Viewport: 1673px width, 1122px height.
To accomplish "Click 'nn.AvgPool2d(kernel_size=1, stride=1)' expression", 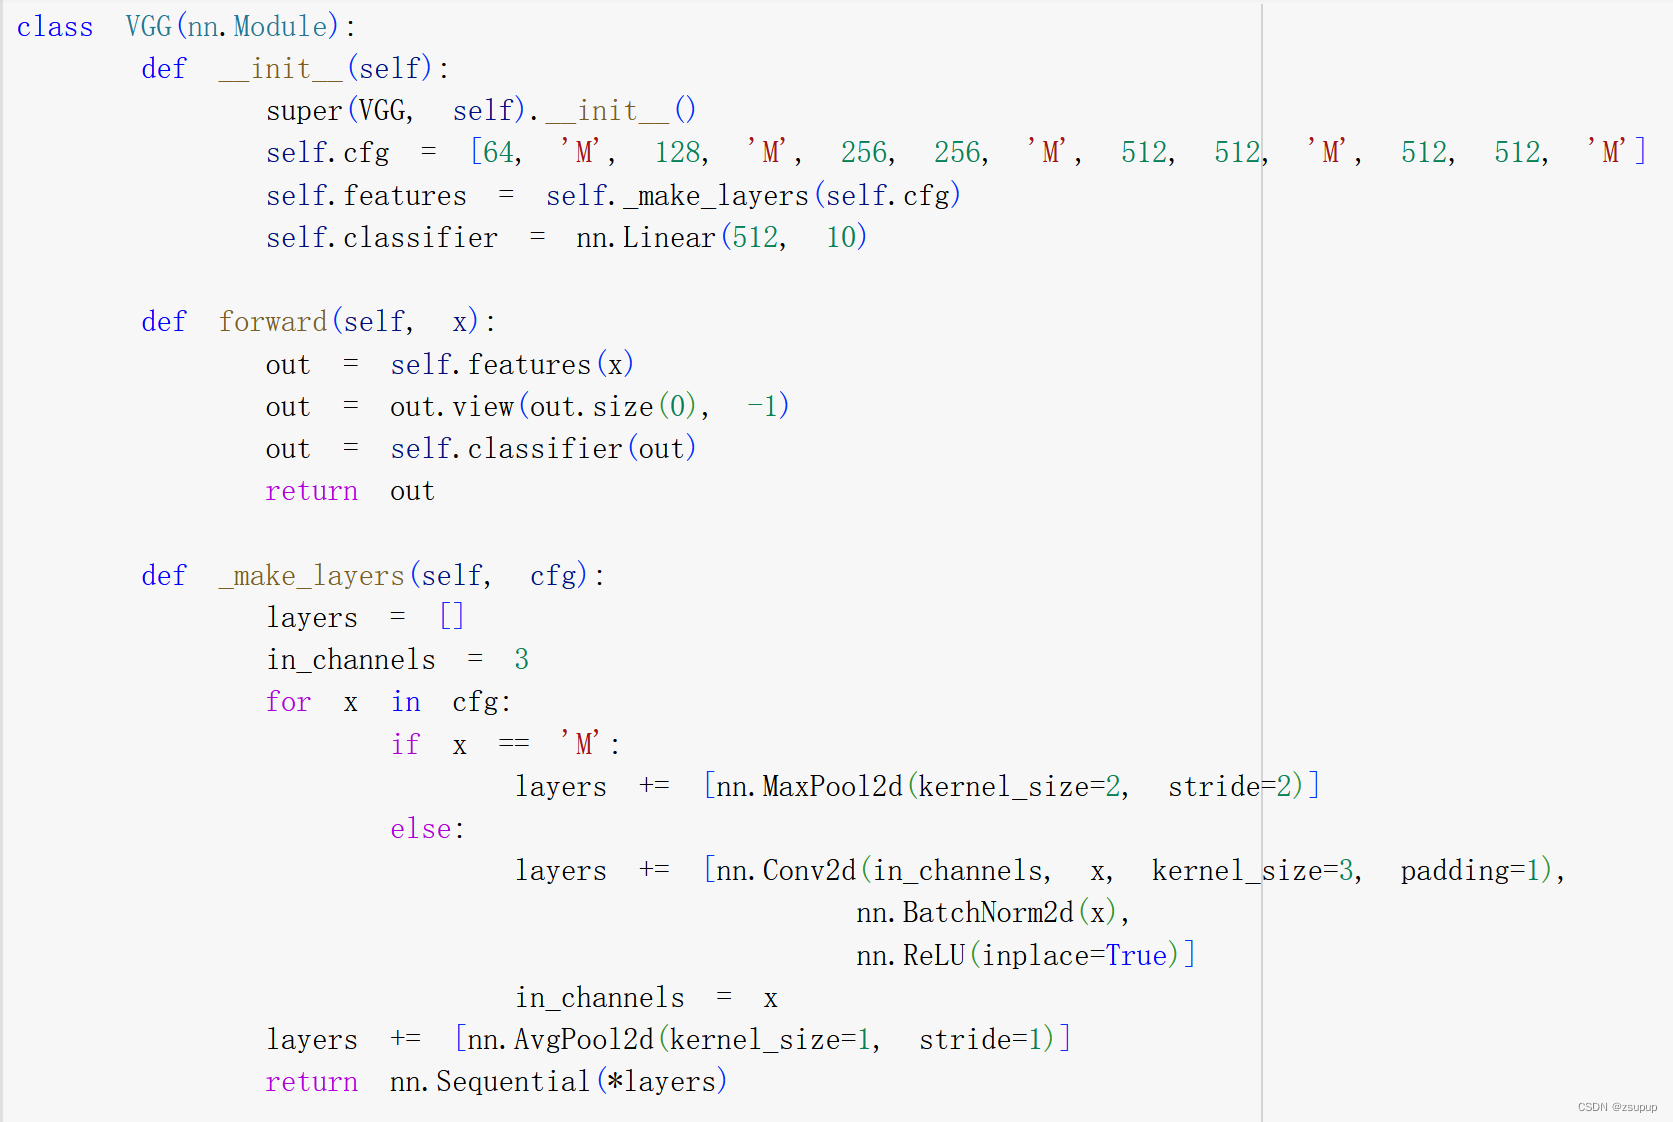I will (761, 1040).
